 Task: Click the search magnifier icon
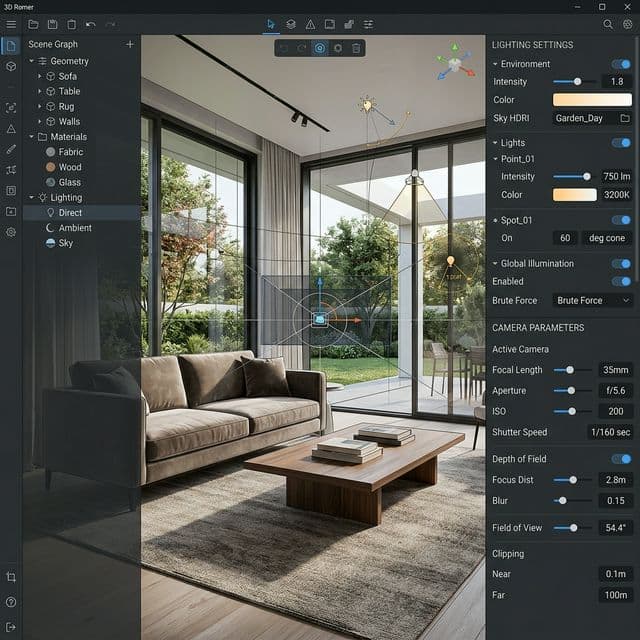608,24
